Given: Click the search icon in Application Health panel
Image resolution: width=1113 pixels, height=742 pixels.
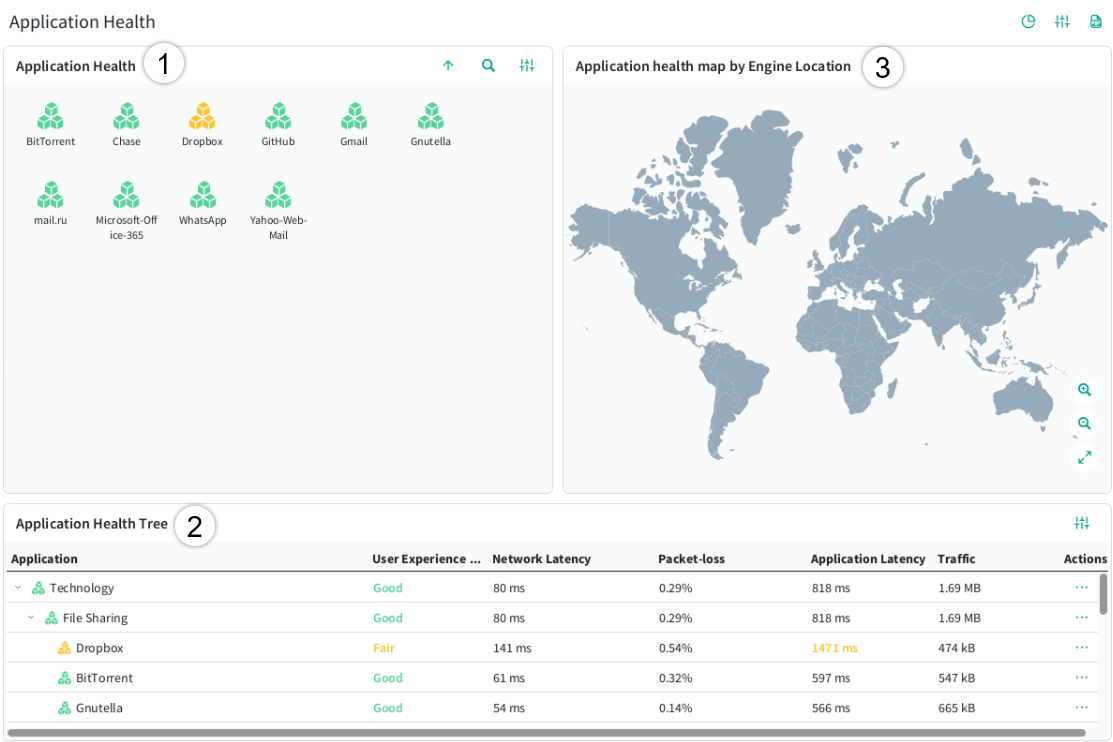Looking at the screenshot, I should point(488,65).
